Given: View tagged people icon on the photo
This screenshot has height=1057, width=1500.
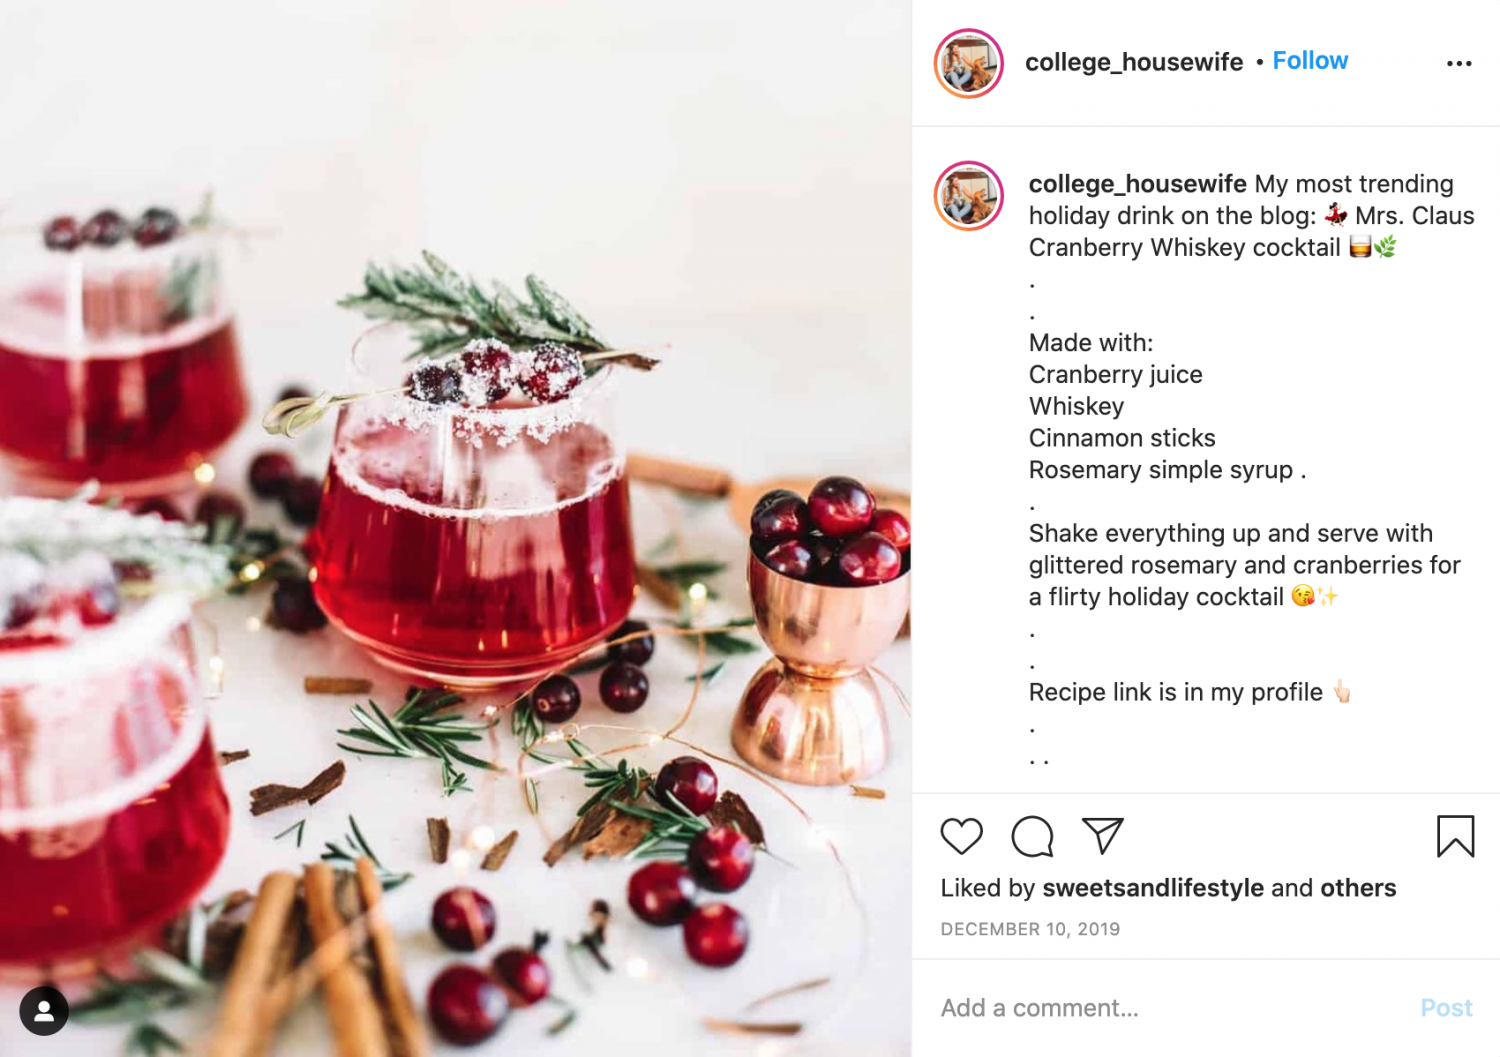Looking at the screenshot, I should click(44, 1011).
